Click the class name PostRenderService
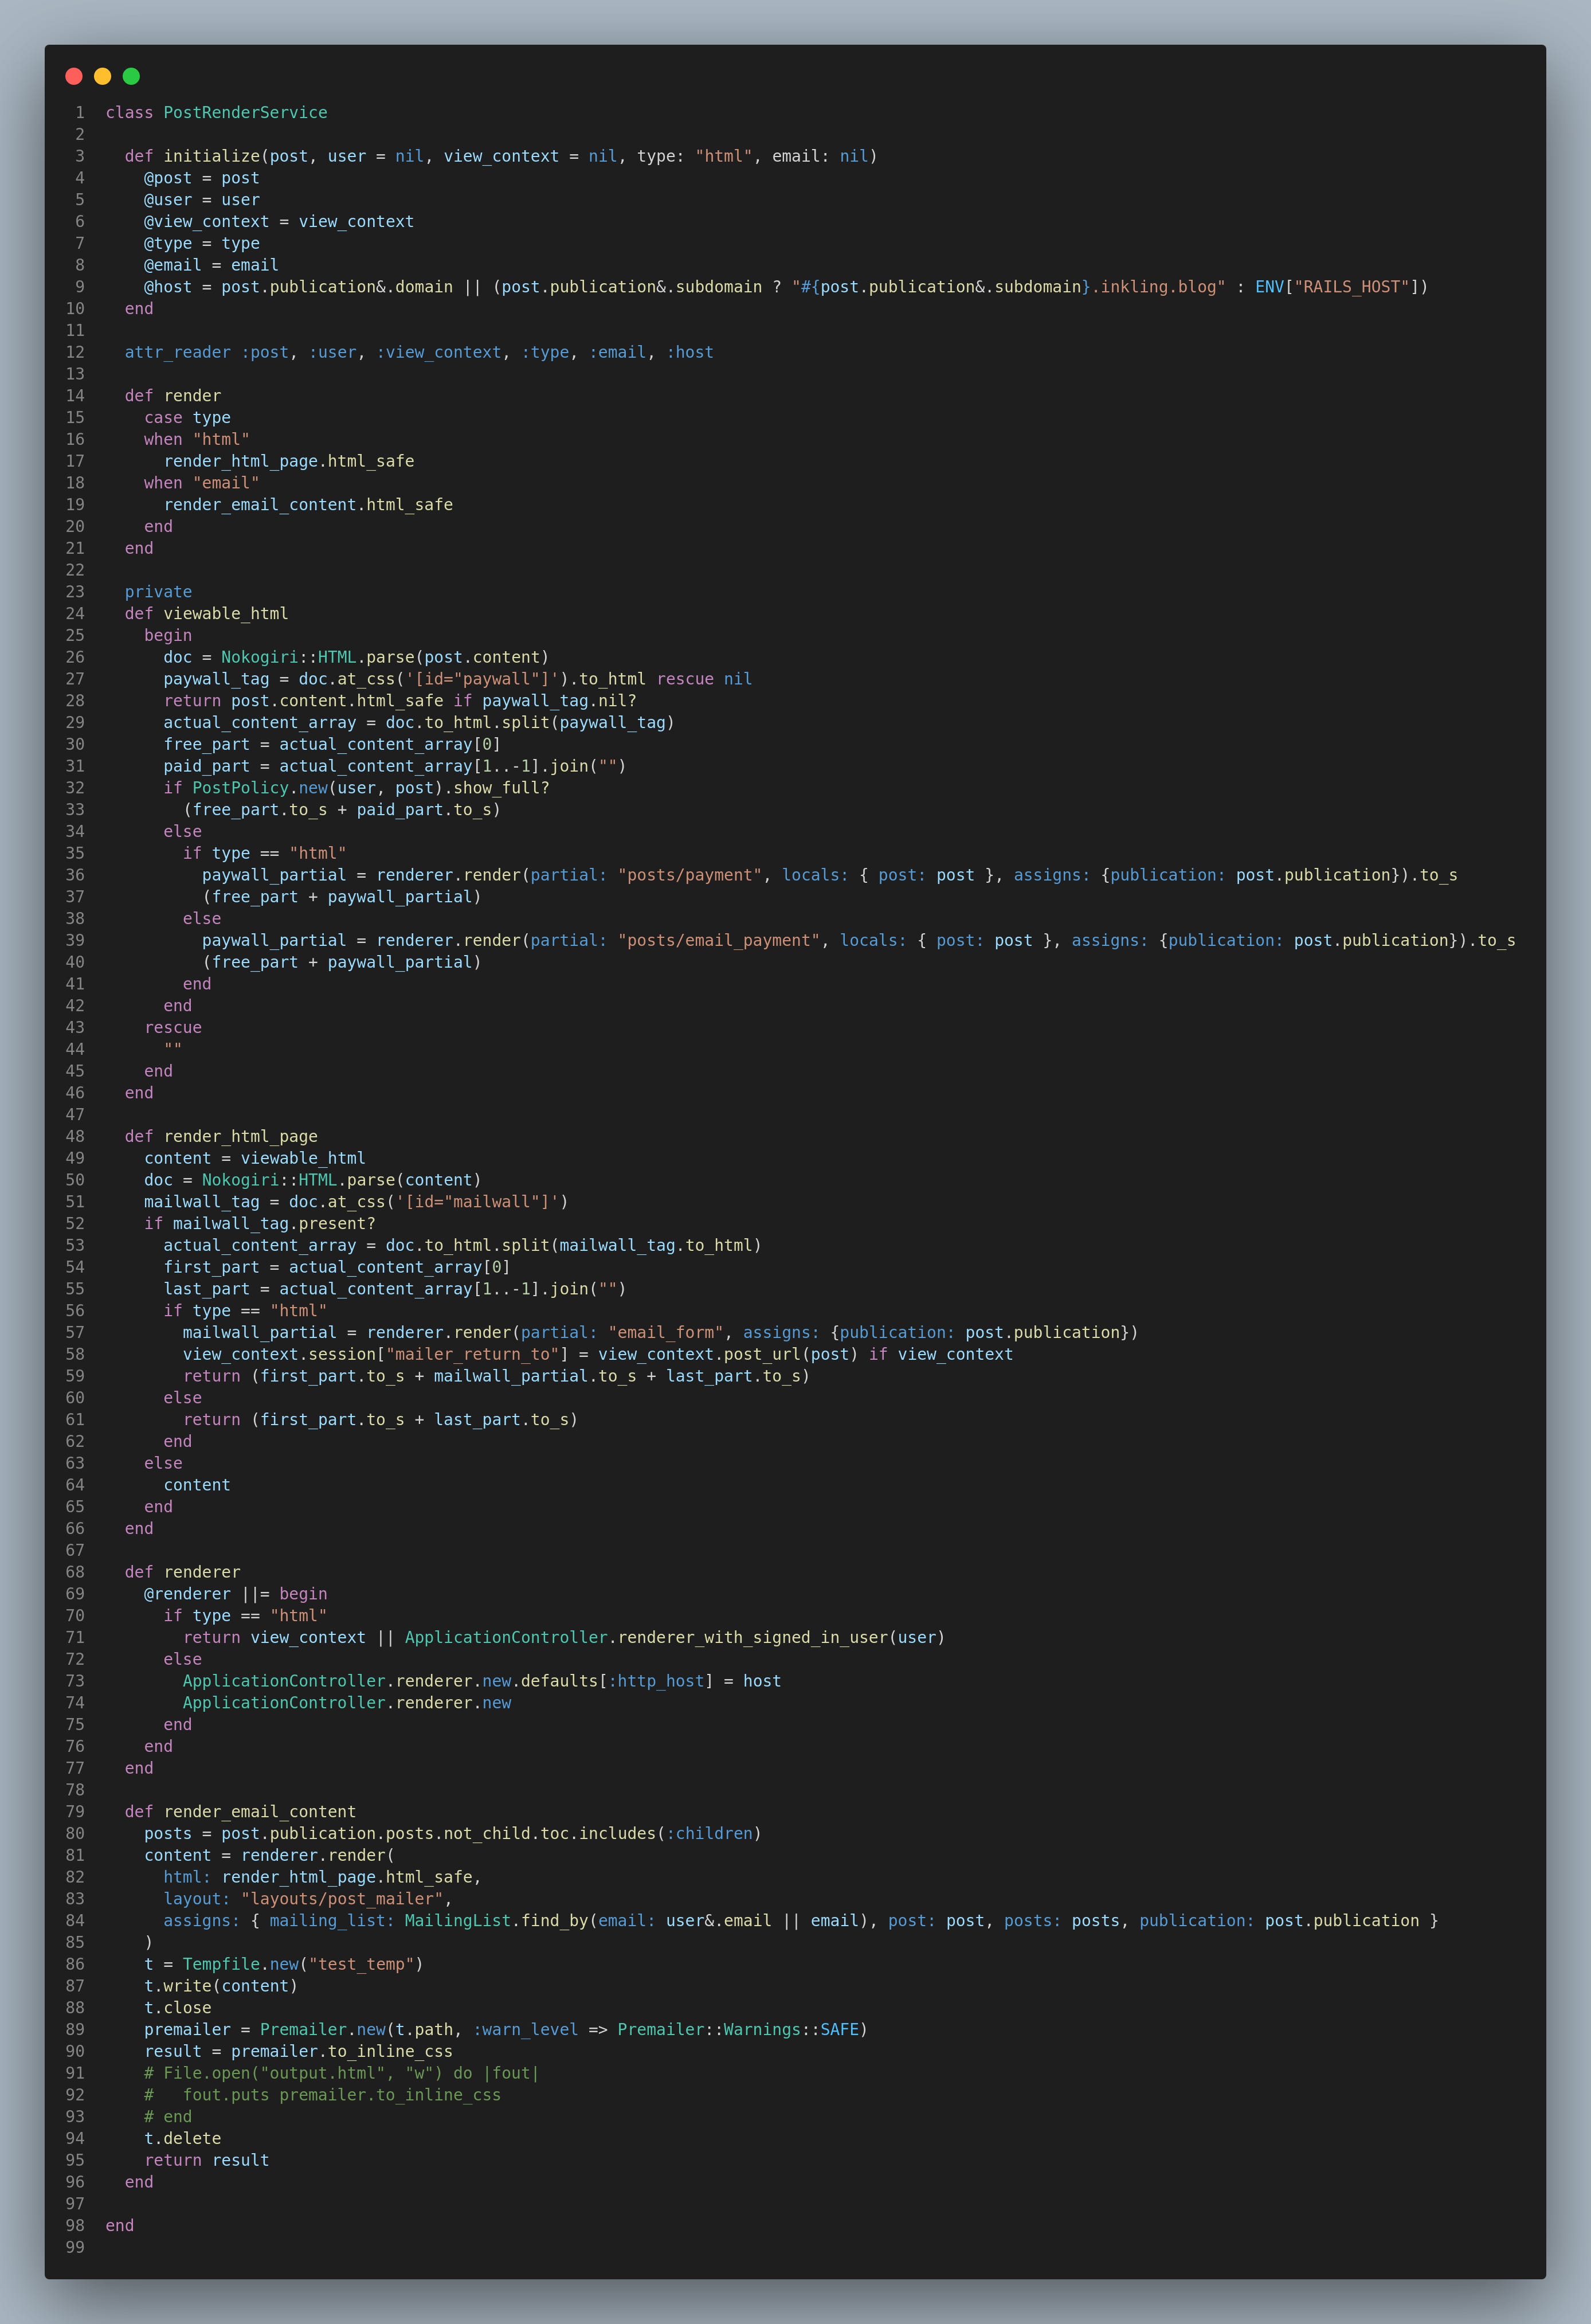This screenshot has height=2324, width=1591. click(x=245, y=113)
